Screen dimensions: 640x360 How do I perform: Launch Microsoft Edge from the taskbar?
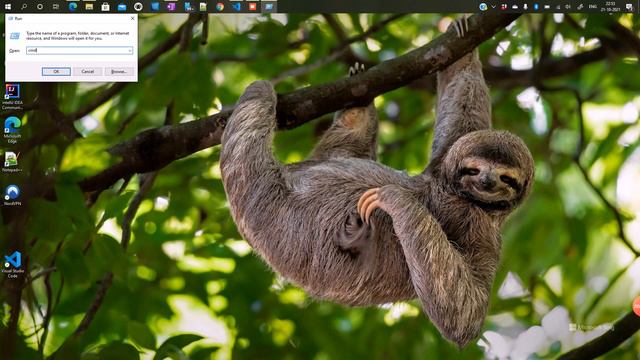coord(73,7)
